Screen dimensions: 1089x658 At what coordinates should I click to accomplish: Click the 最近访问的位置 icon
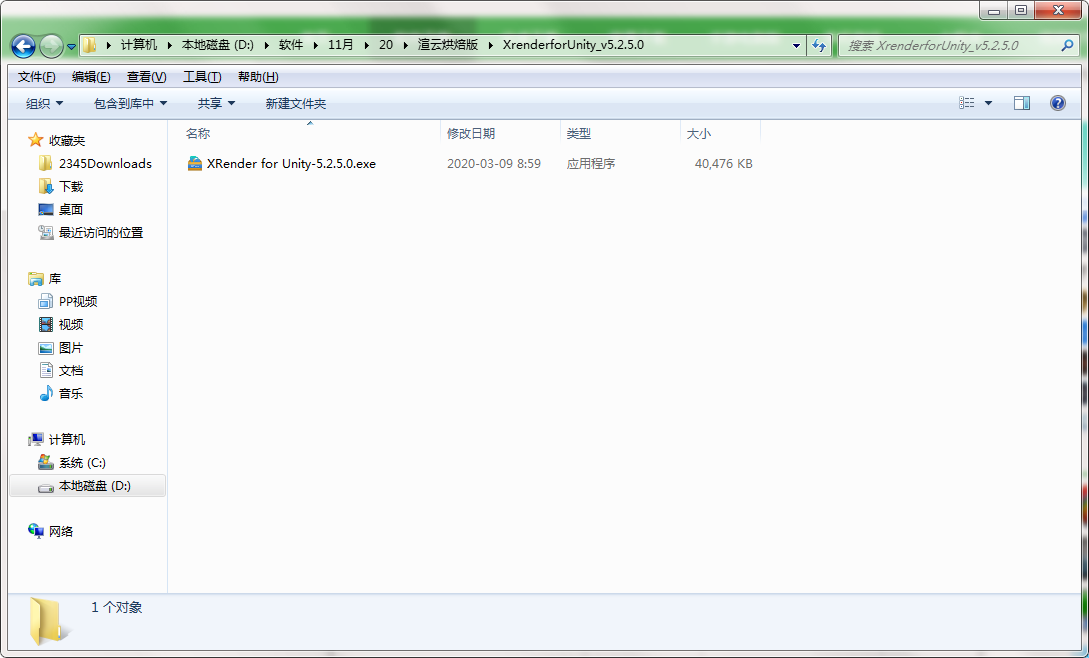click(46, 232)
